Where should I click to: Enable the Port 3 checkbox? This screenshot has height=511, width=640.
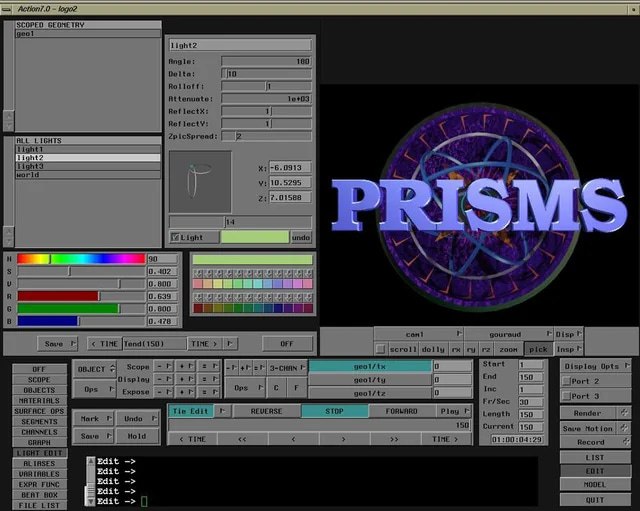(x=566, y=396)
